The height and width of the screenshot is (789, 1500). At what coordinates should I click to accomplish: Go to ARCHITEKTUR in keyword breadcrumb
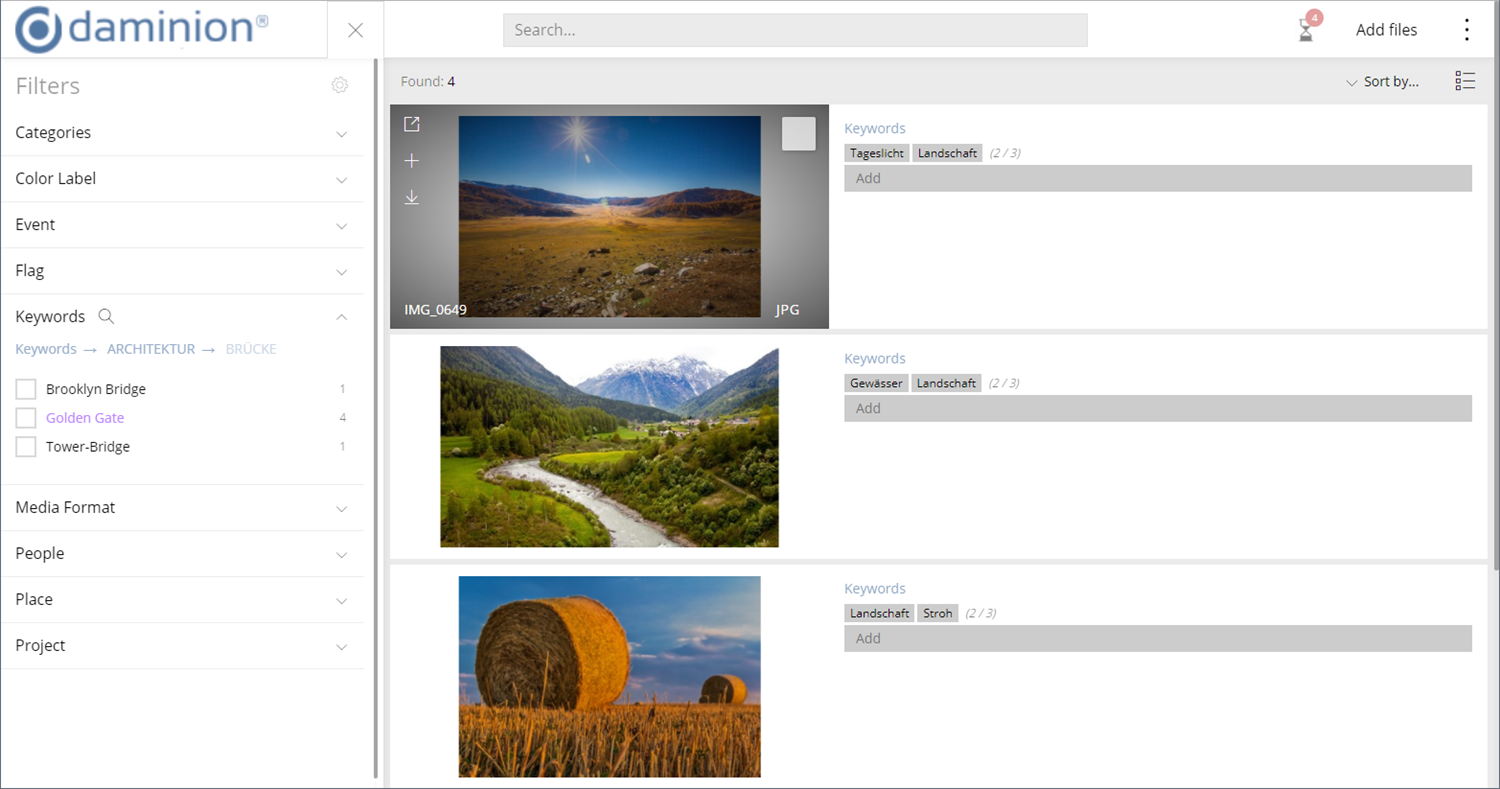[151, 349]
